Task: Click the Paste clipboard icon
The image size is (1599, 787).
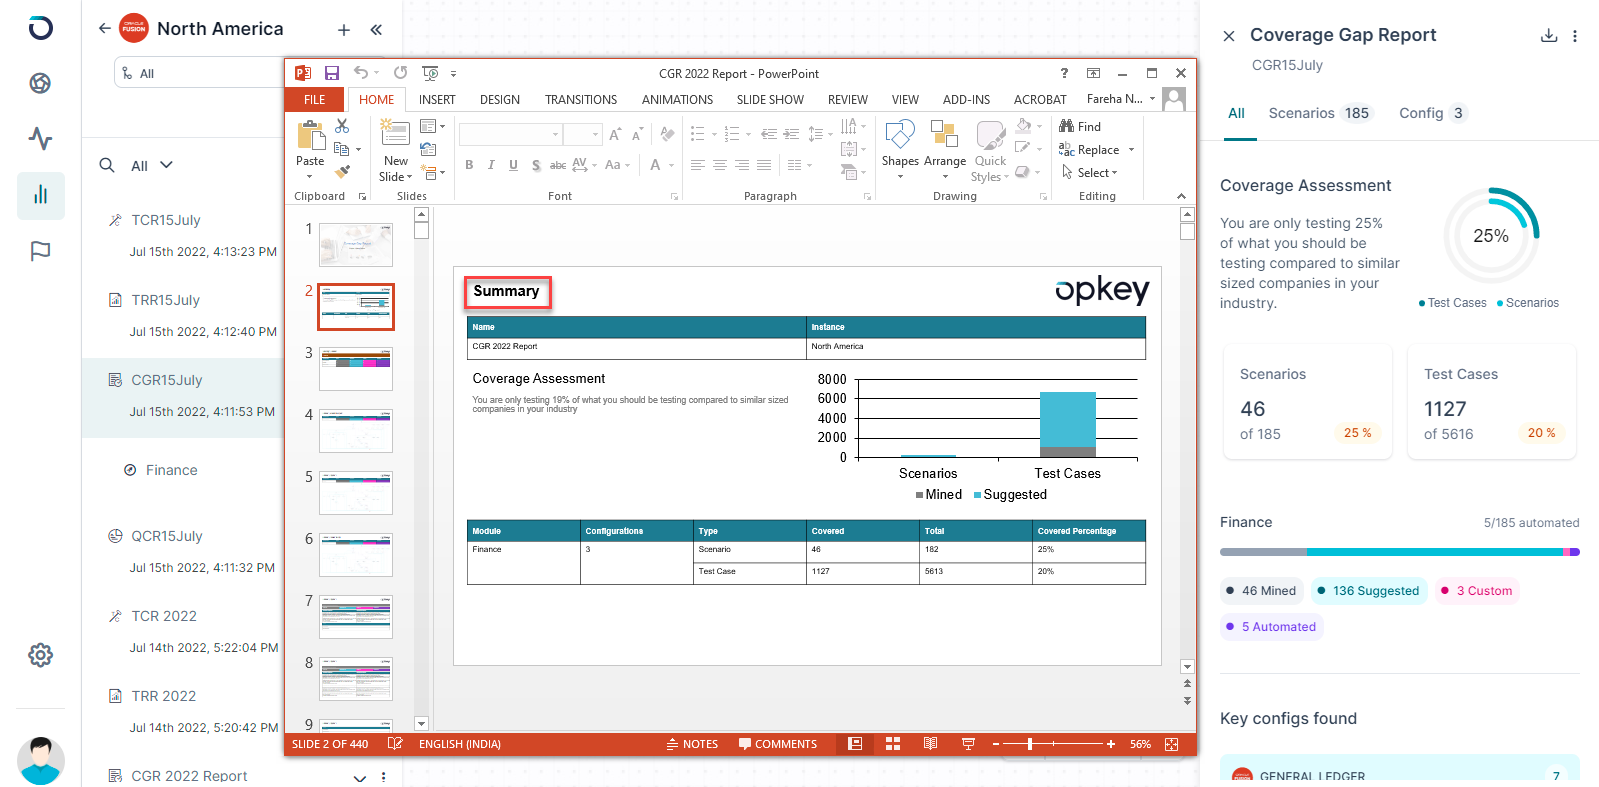Action: (x=311, y=135)
